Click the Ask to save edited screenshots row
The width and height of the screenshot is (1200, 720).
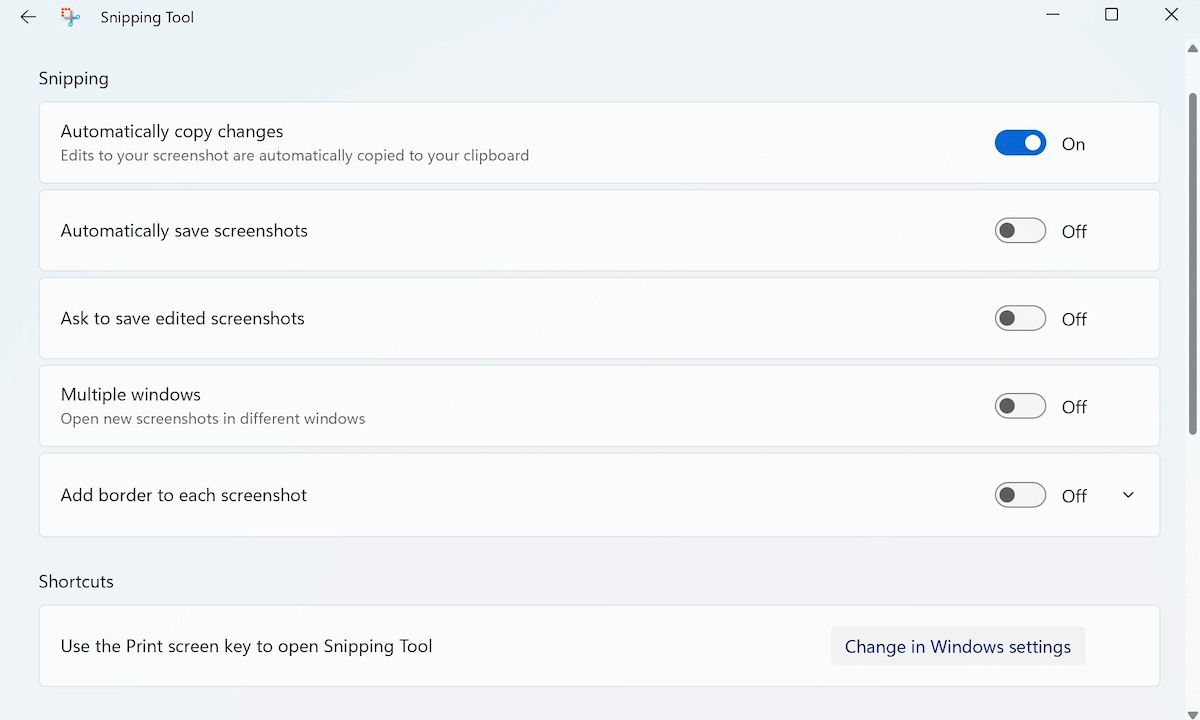pyautogui.click(x=500, y=318)
